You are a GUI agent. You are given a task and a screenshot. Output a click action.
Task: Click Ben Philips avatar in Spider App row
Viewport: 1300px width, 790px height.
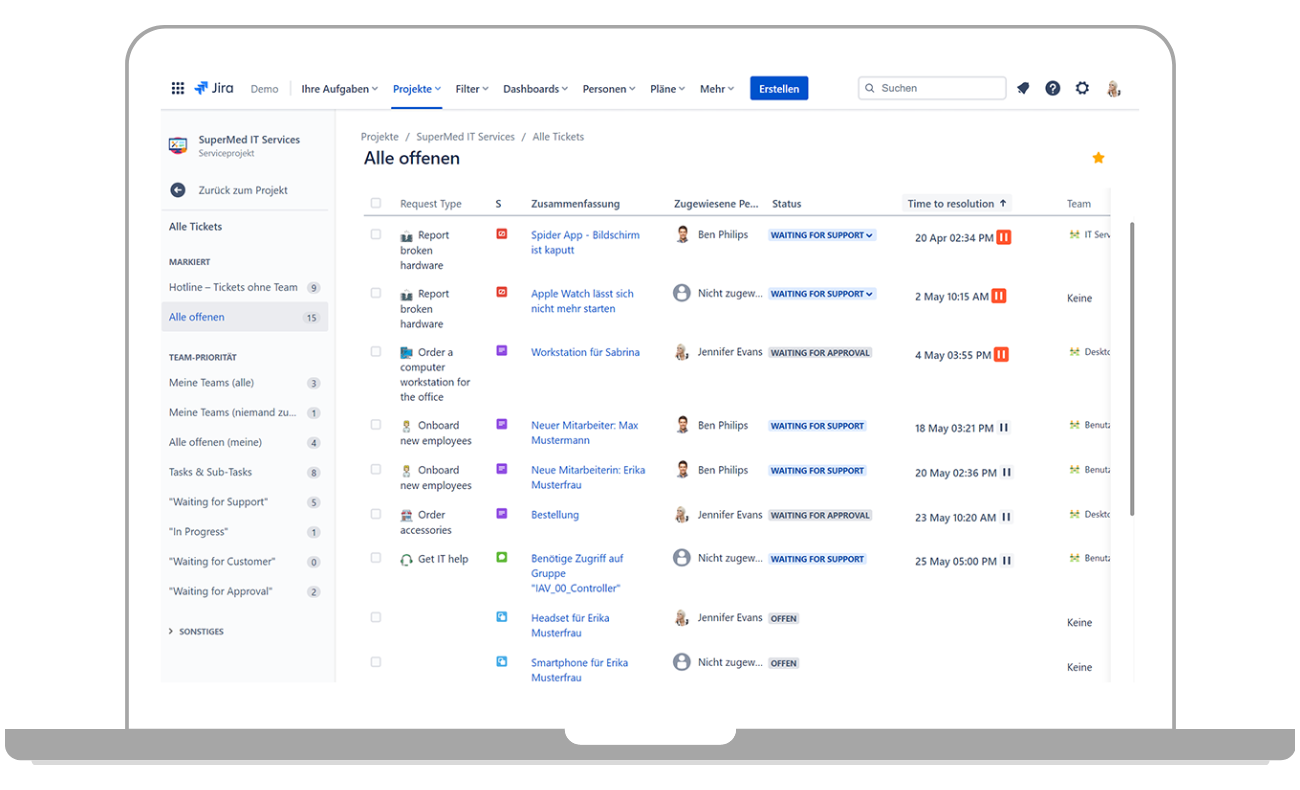click(682, 234)
